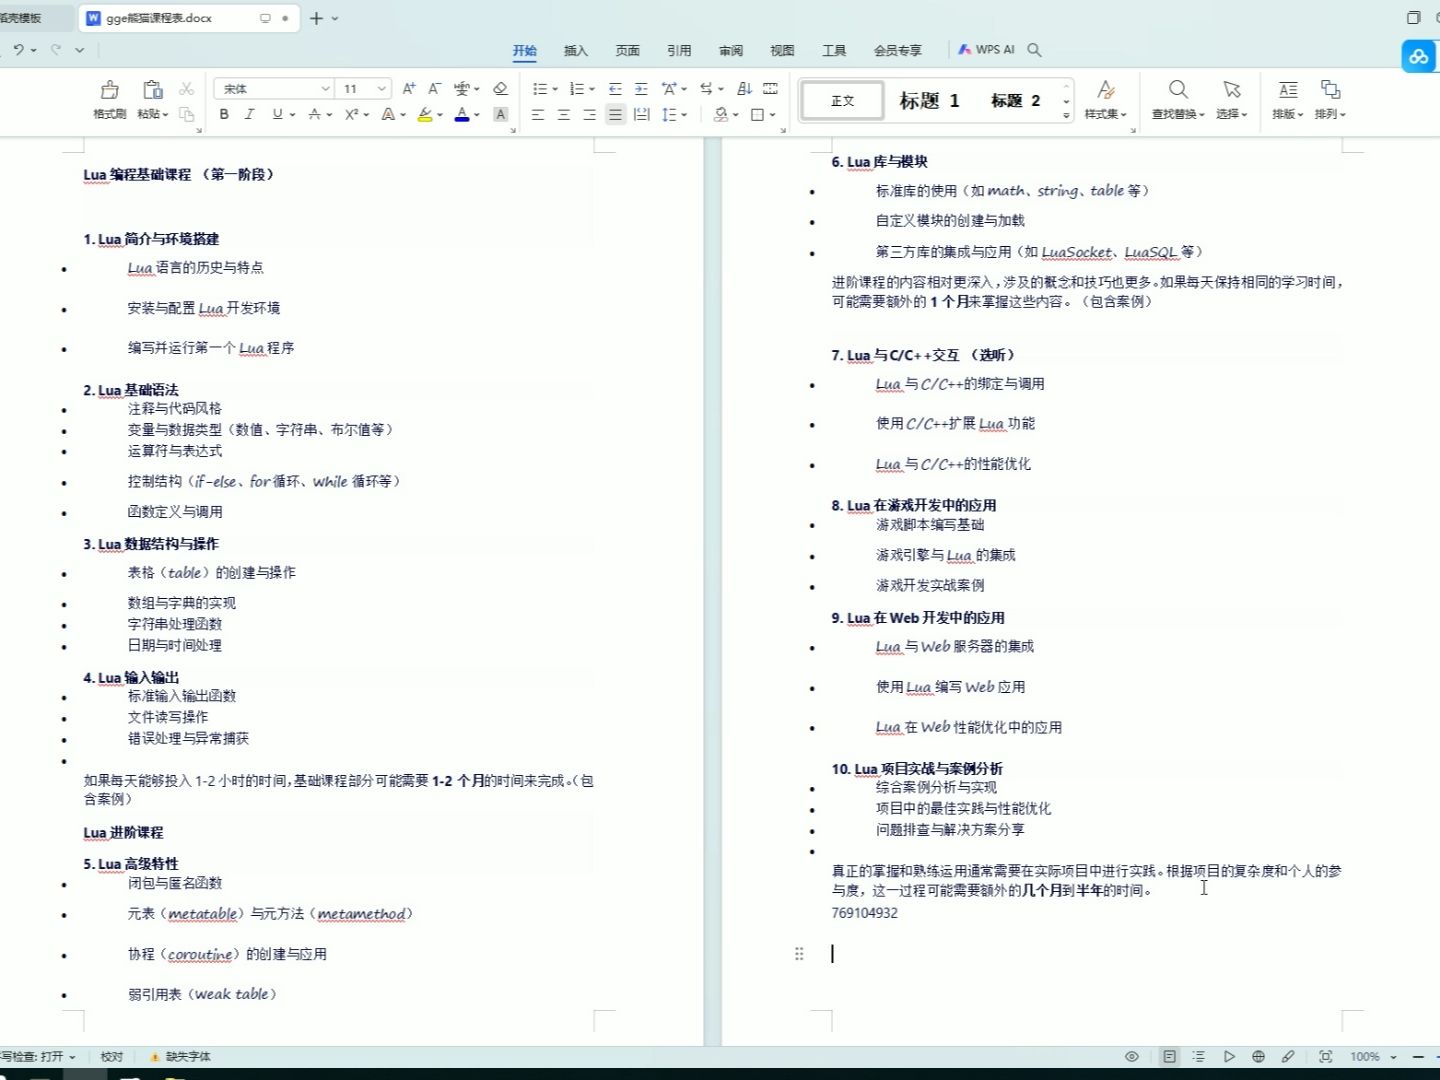
Task: Click the Cut scissors icon
Action: (186, 89)
